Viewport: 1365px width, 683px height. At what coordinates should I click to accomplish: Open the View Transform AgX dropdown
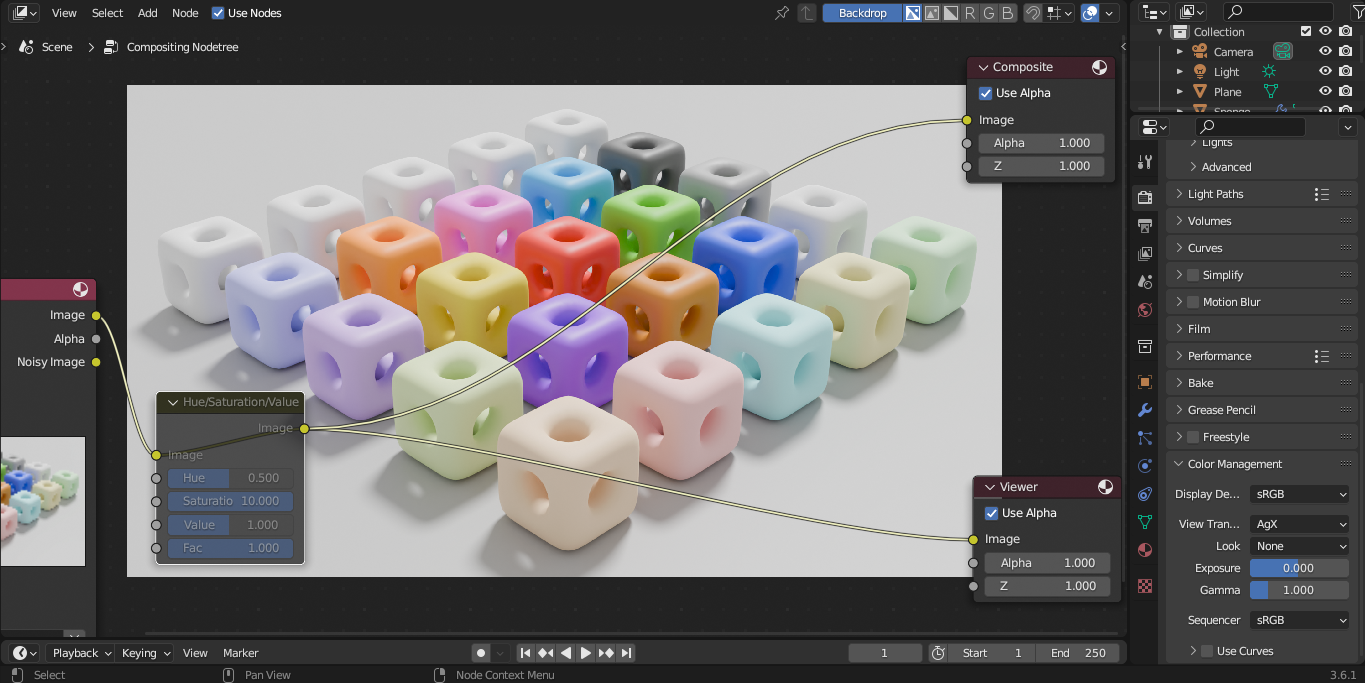coord(1300,524)
